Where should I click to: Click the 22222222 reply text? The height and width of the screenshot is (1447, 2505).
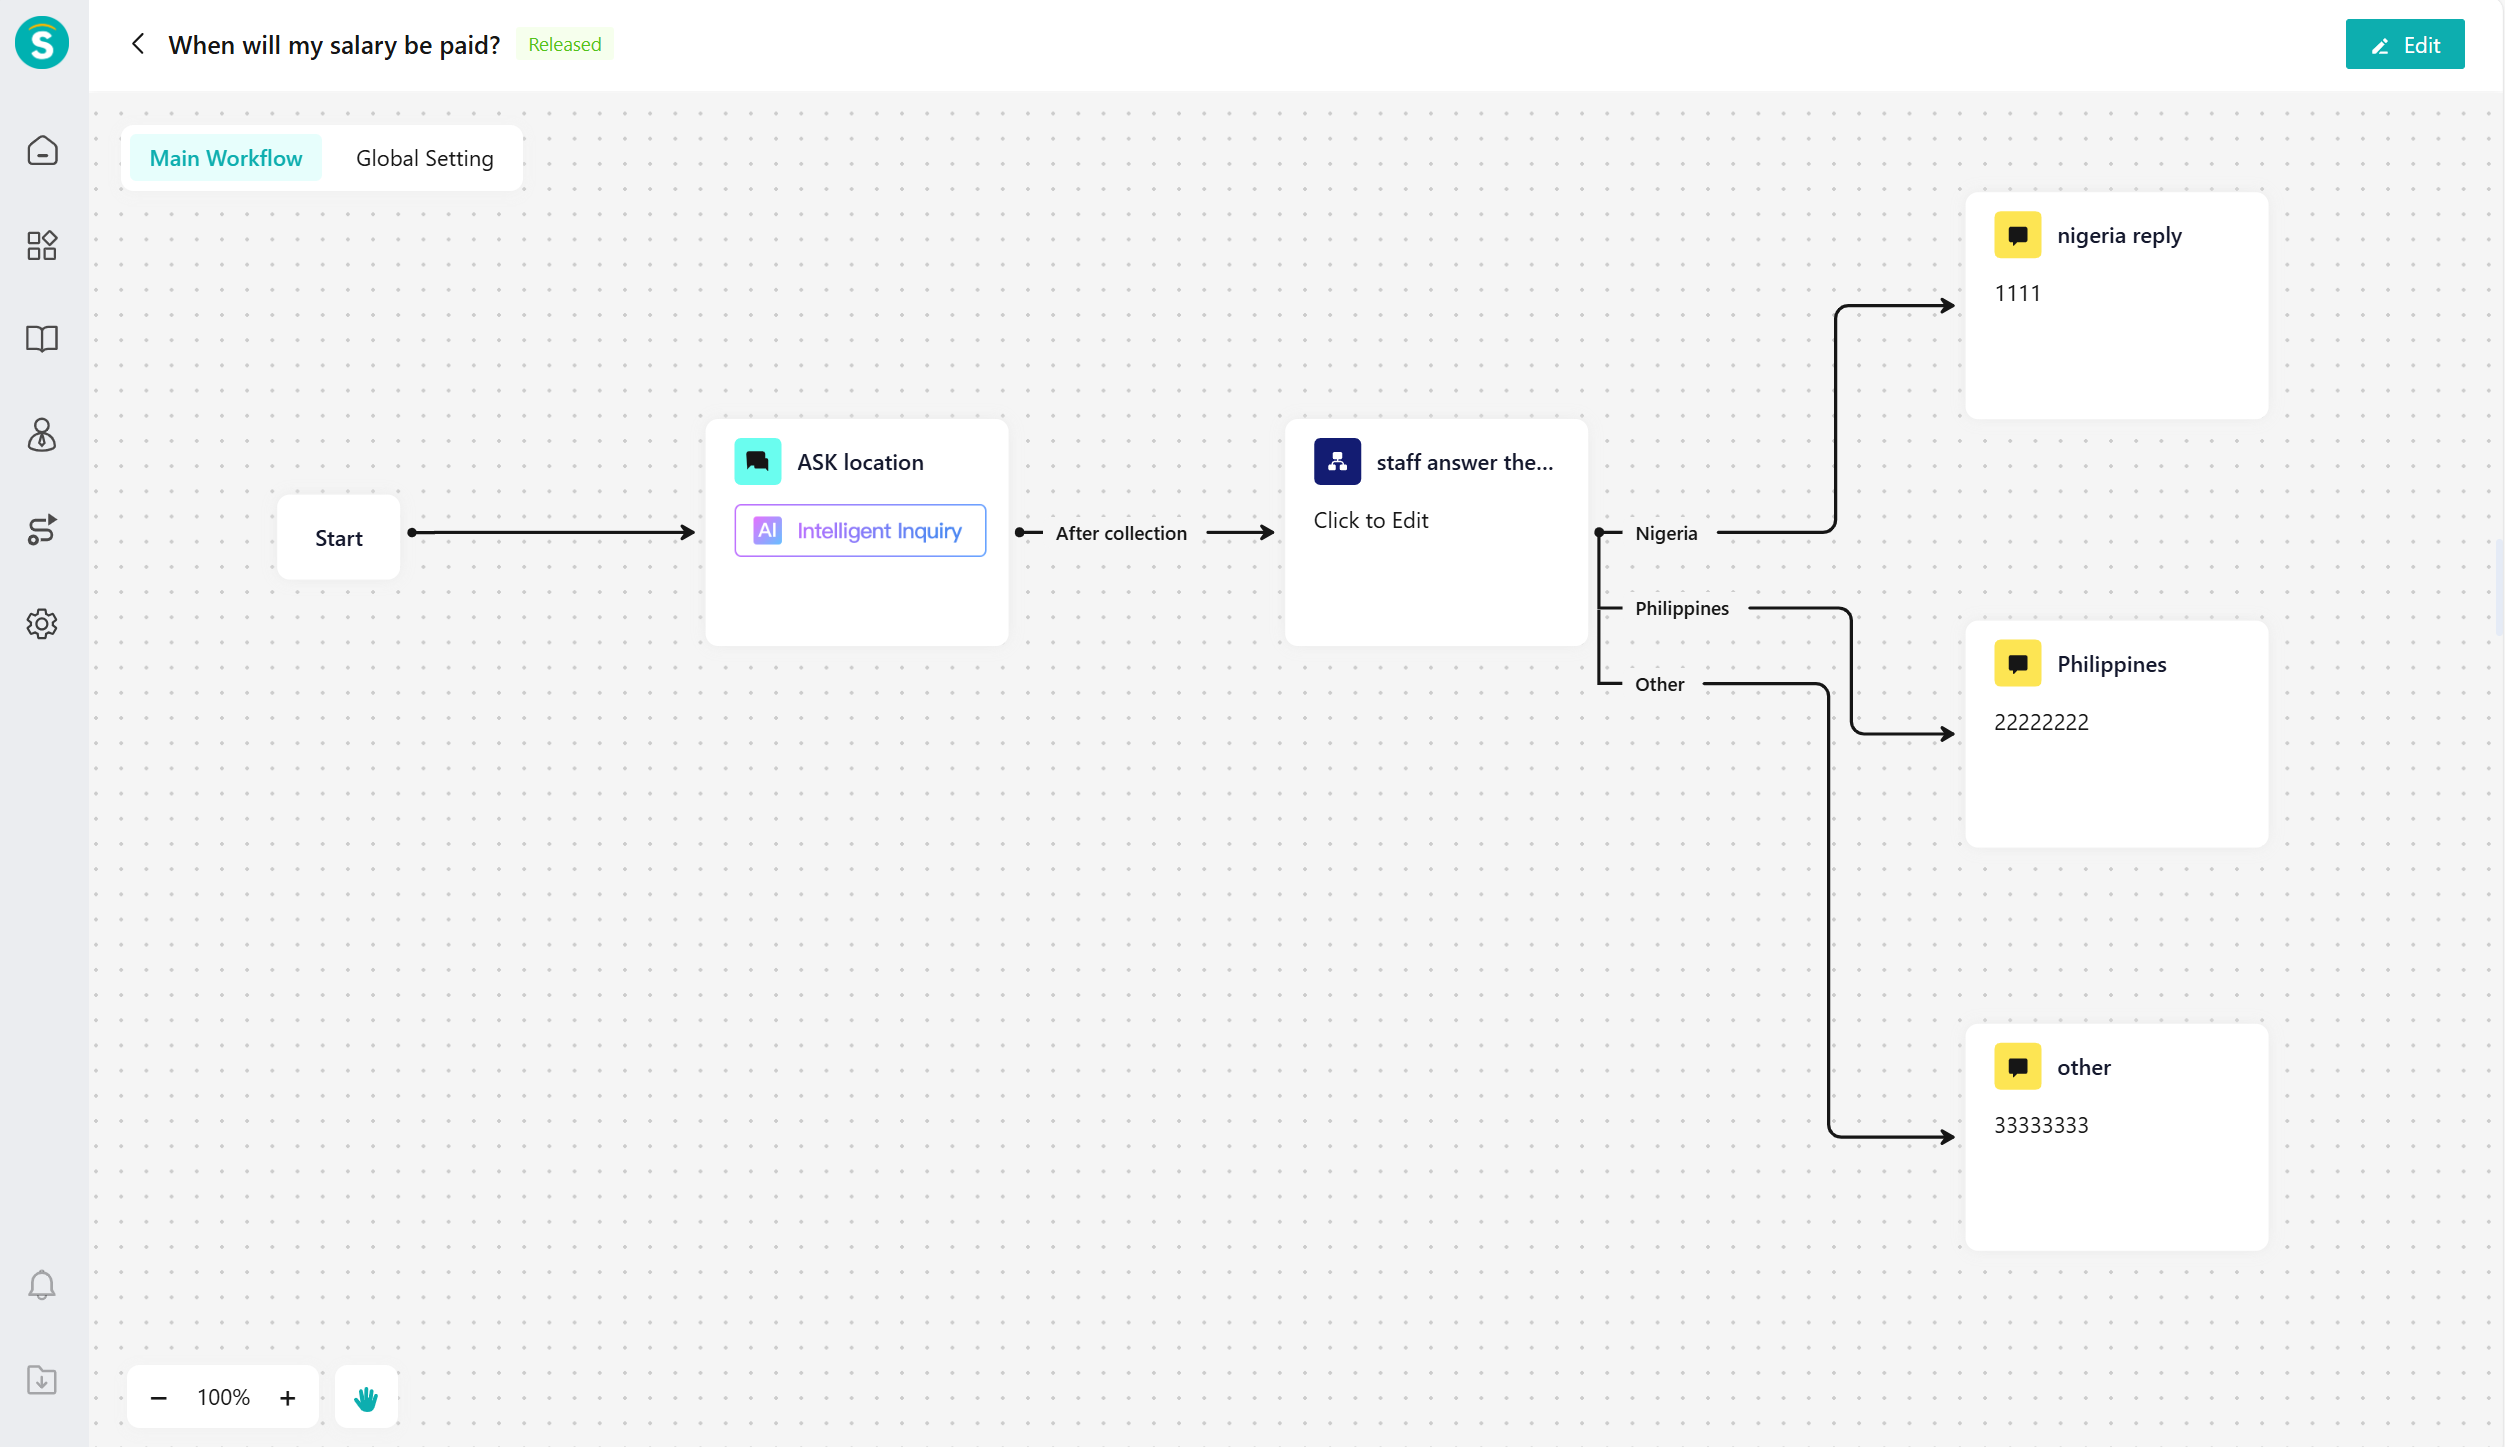2040,722
